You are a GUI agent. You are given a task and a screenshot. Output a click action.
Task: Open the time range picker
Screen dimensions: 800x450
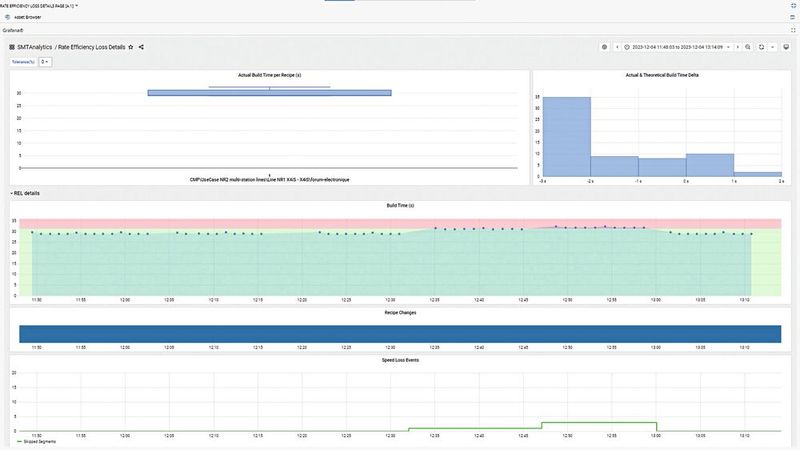coord(677,47)
